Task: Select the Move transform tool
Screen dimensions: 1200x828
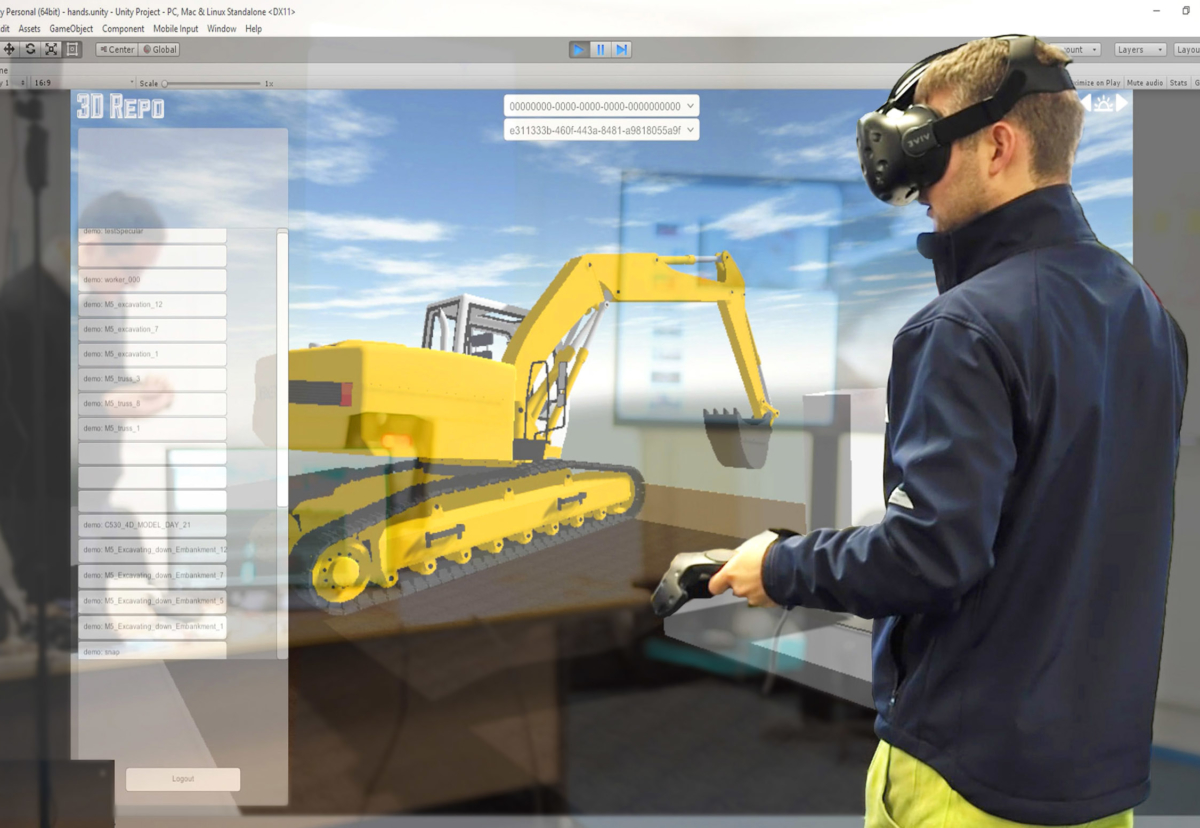Action: click(9, 49)
